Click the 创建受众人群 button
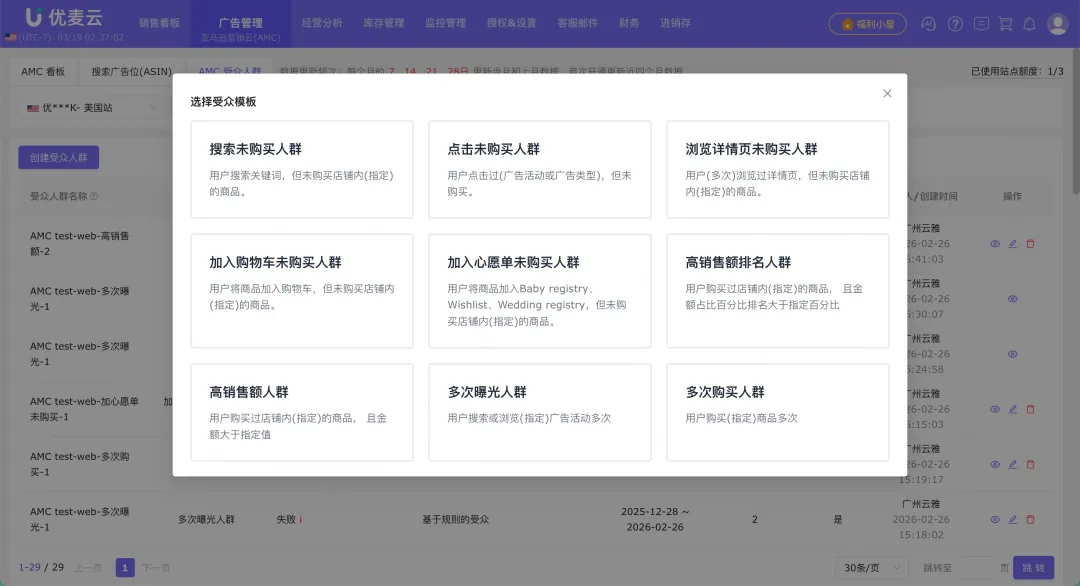The width and height of the screenshot is (1080, 586). point(58,157)
